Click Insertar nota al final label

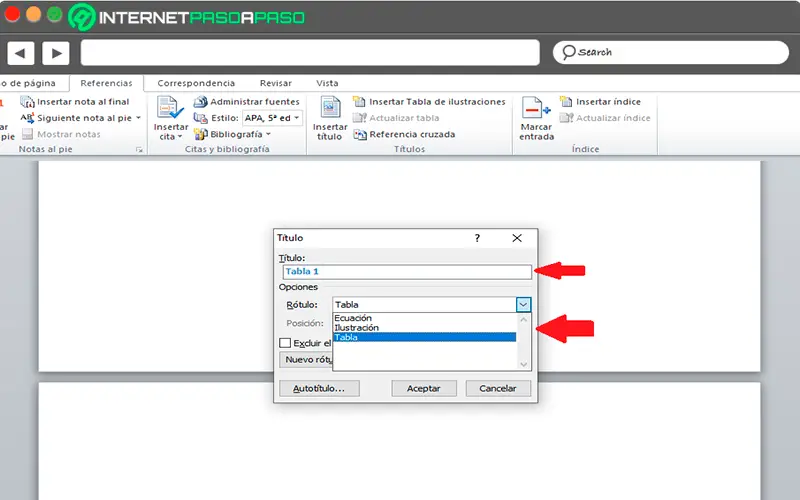(83, 102)
